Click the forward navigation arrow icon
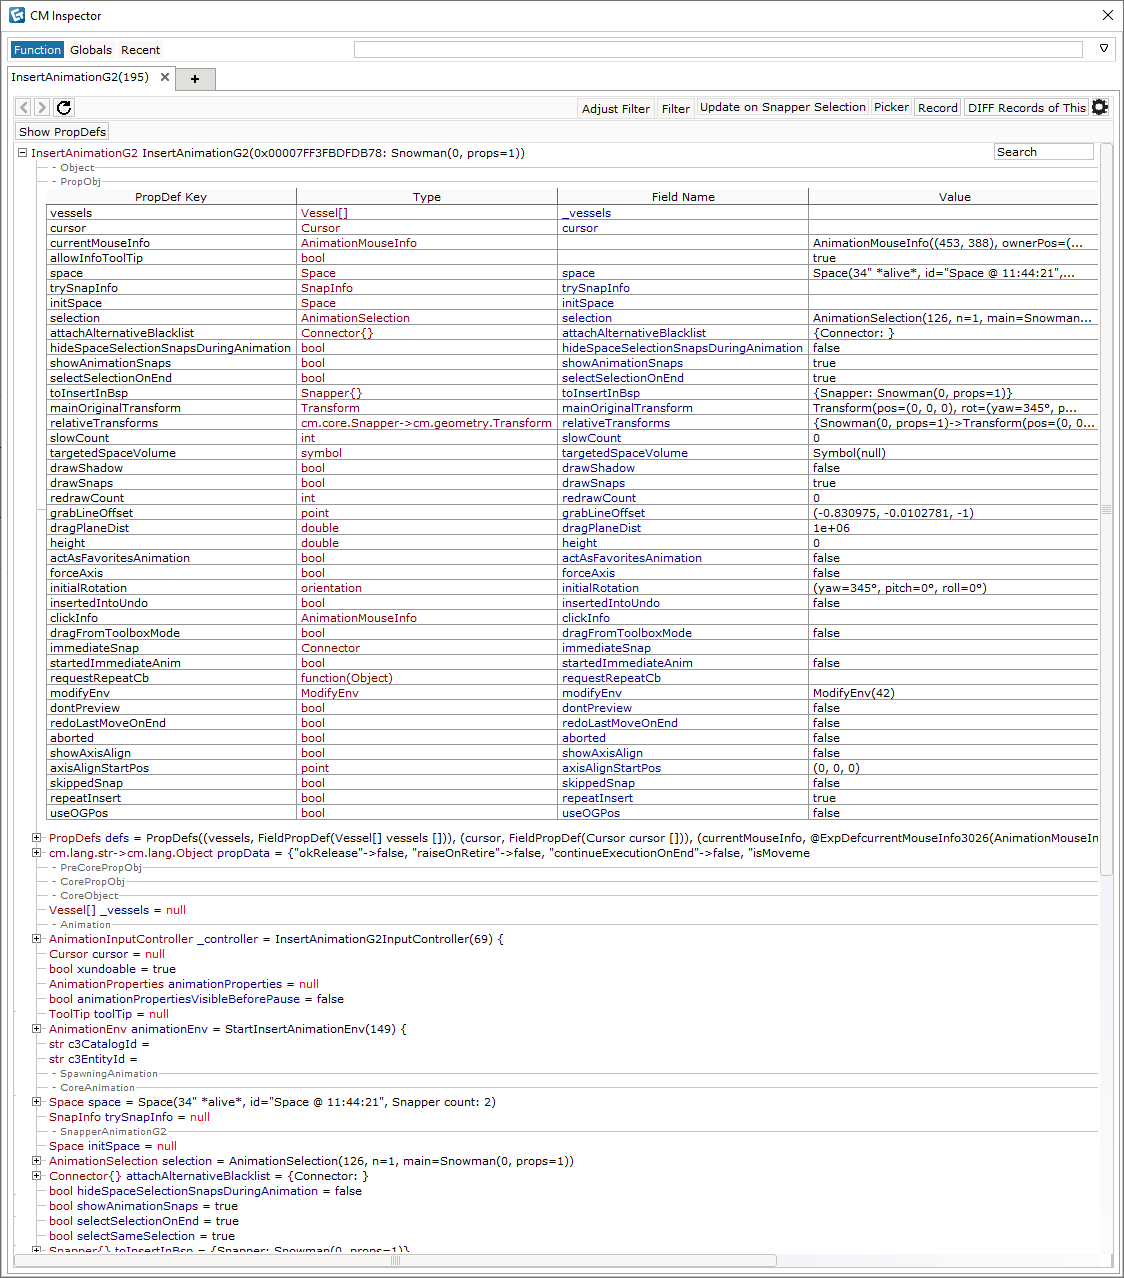1124x1278 pixels. (x=41, y=107)
